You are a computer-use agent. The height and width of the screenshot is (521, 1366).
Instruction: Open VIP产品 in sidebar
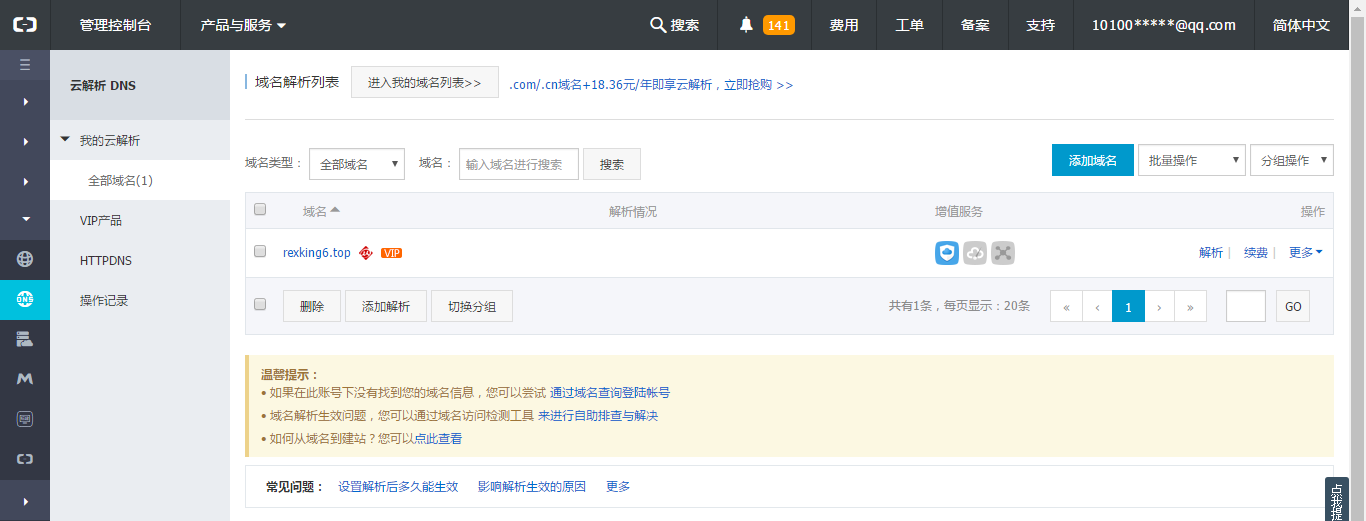point(140,220)
